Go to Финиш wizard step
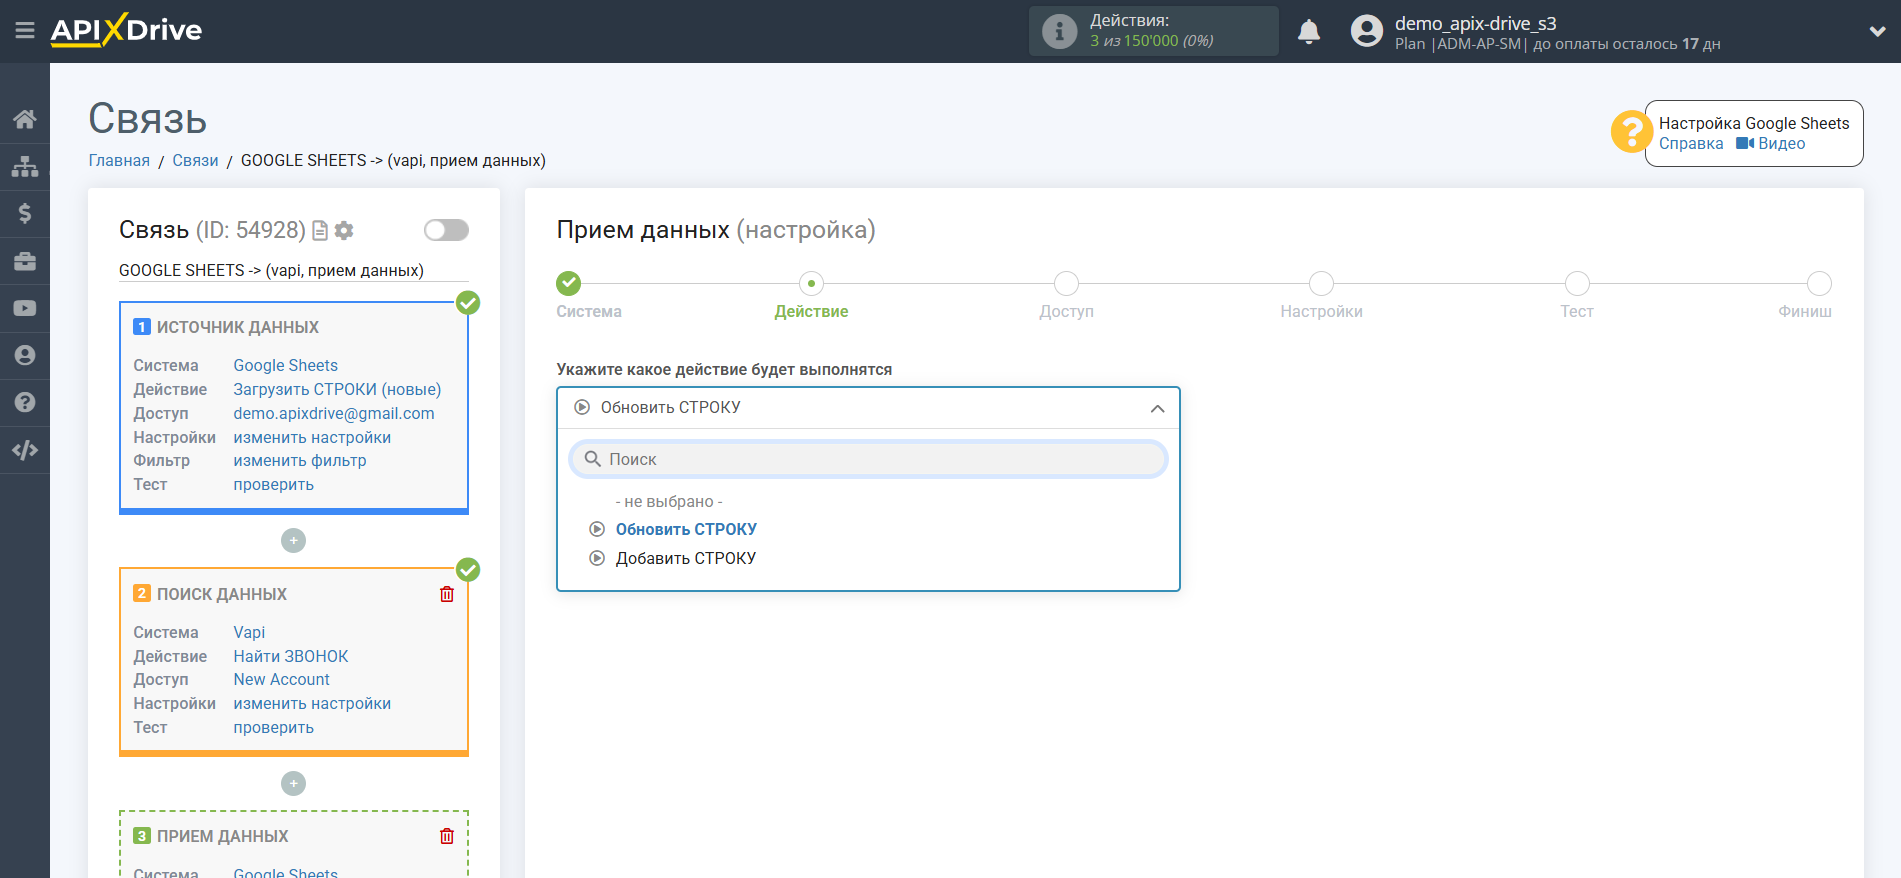 point(1819,284)
